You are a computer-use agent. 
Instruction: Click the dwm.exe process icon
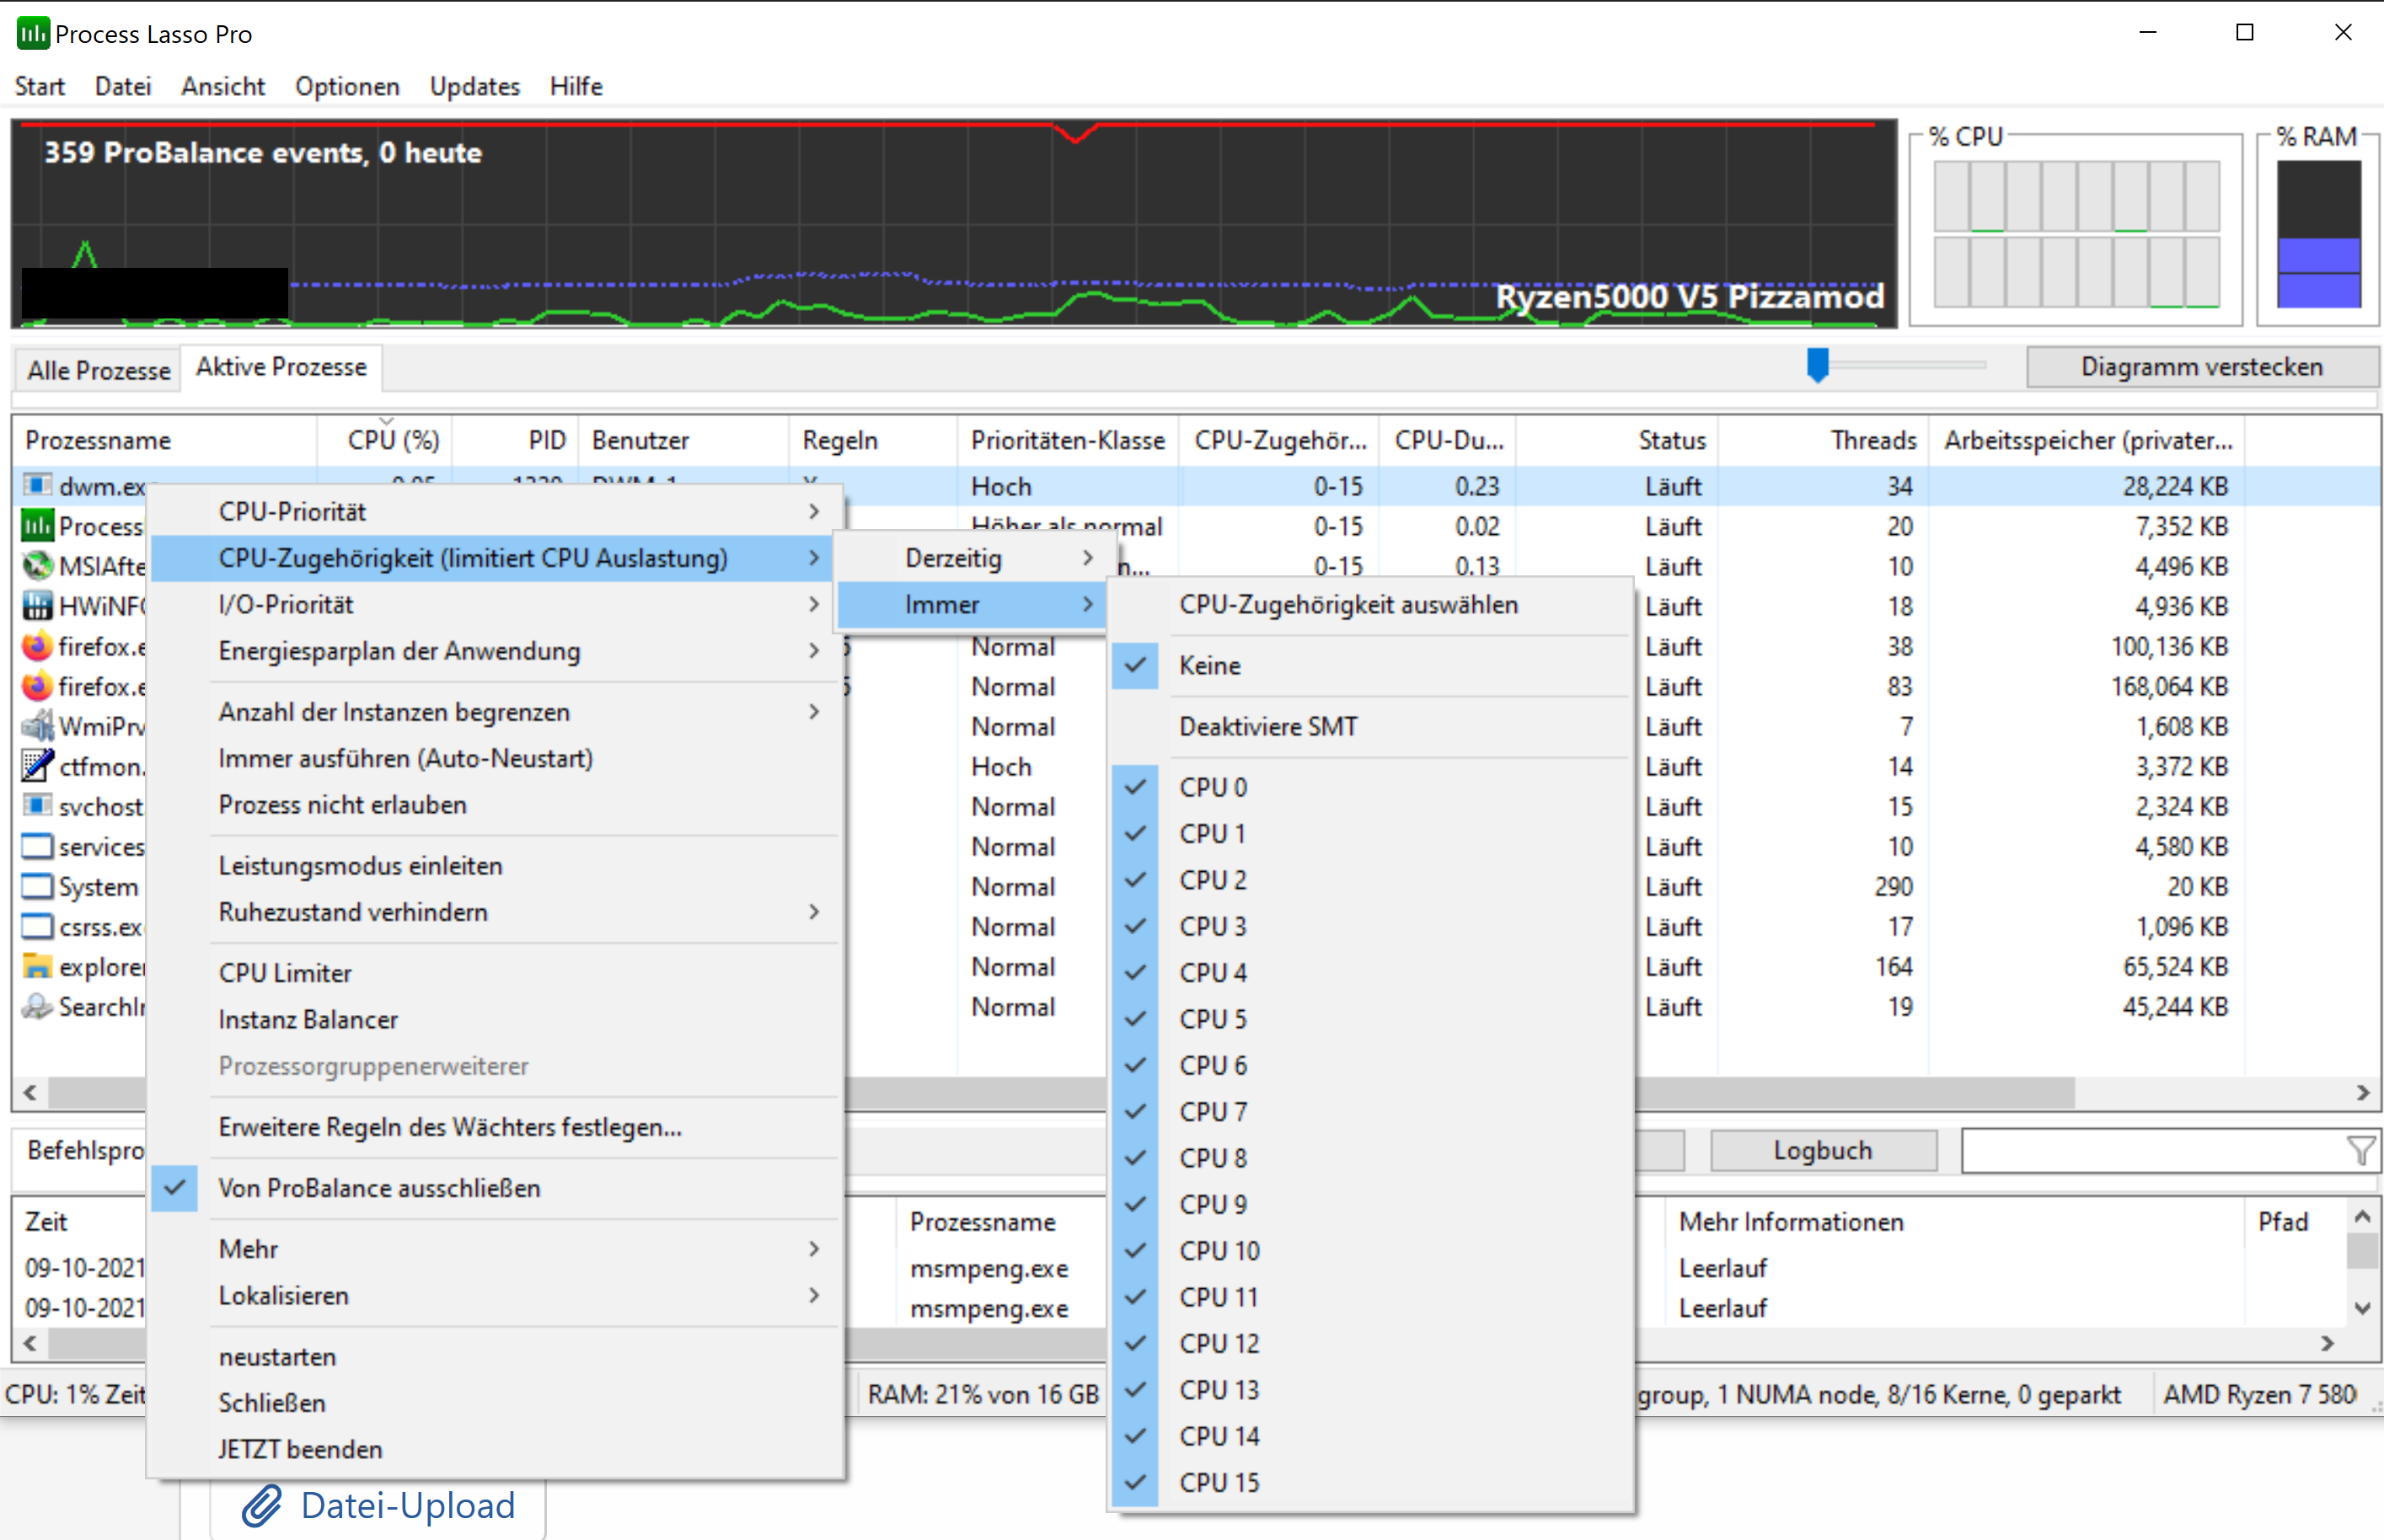(x=37, y=486)
